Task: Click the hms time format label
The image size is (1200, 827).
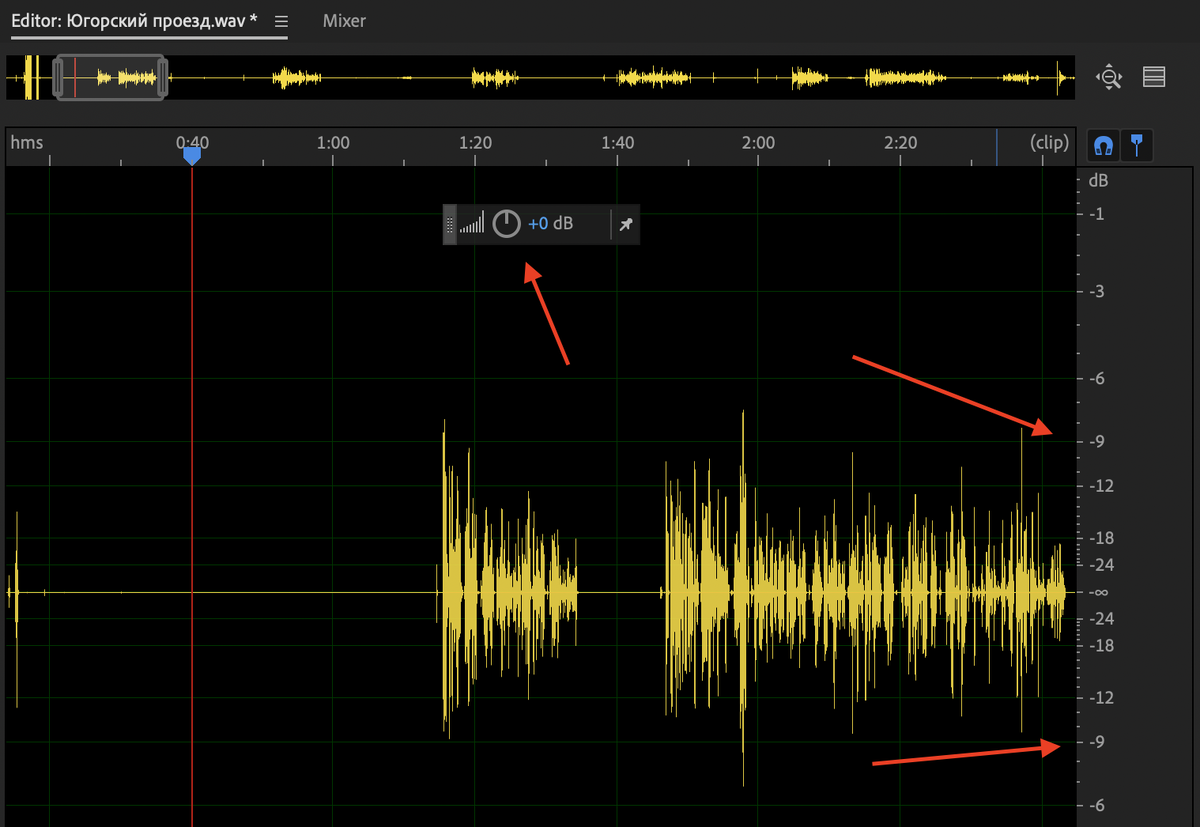Action: coord(27,143)
